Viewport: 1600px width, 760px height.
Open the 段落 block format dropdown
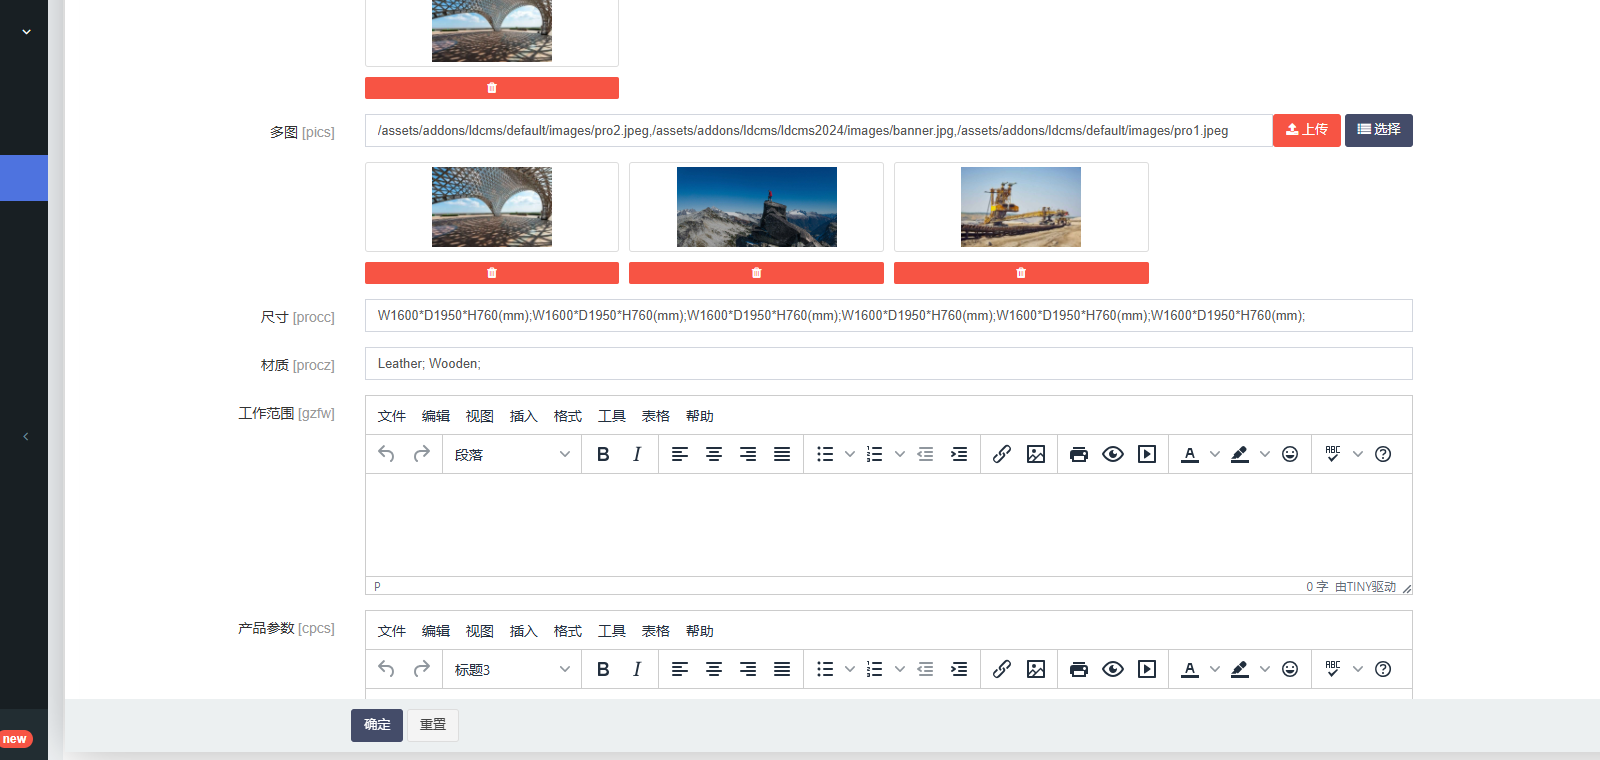coord(512,454)
